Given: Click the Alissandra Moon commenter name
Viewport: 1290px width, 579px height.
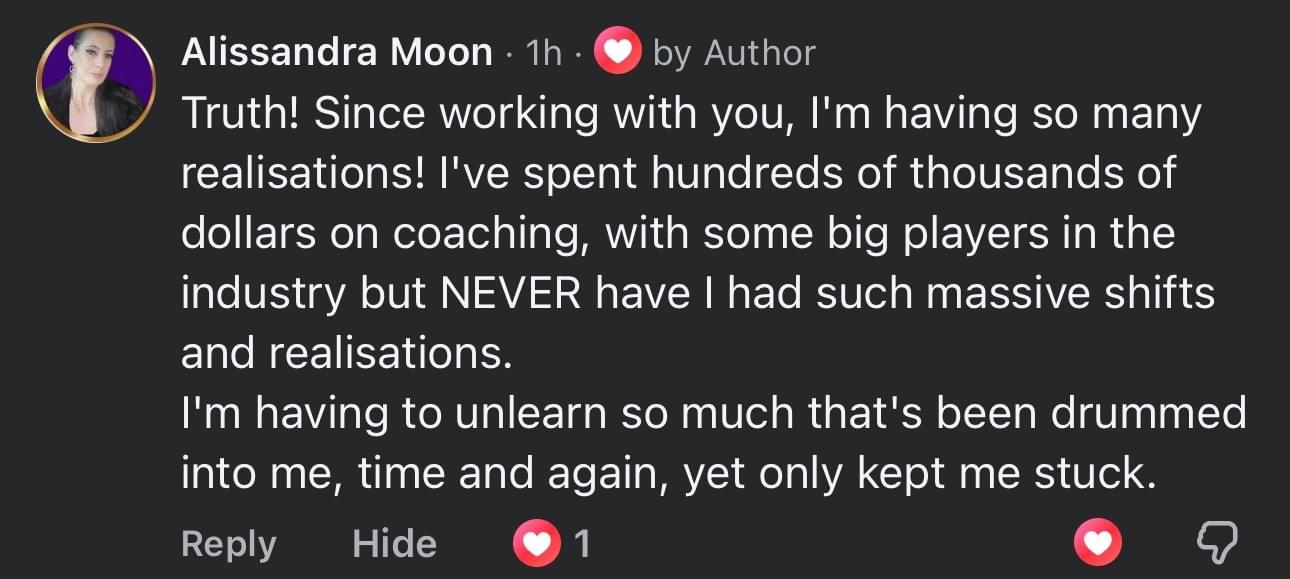Looking at the screenshot, I should 336,53.
